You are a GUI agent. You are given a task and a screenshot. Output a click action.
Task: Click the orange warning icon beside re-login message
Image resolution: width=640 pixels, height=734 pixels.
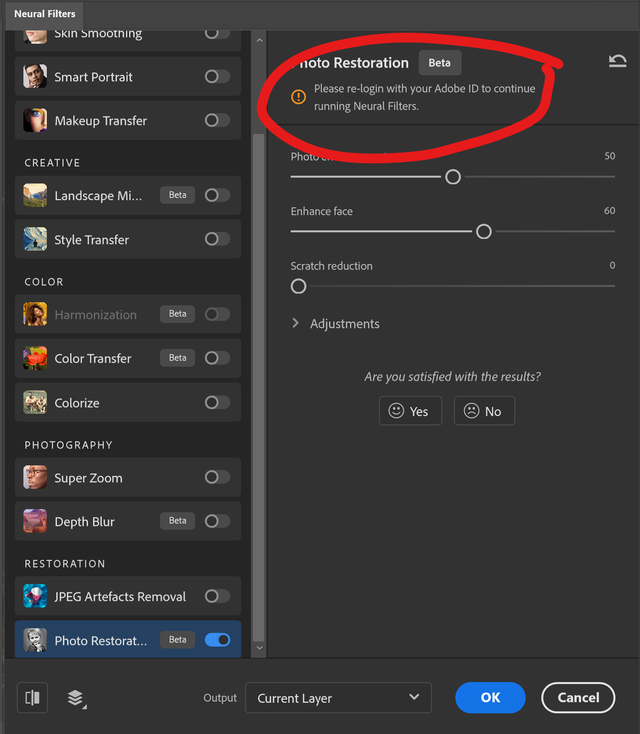(x=298, y=97)
